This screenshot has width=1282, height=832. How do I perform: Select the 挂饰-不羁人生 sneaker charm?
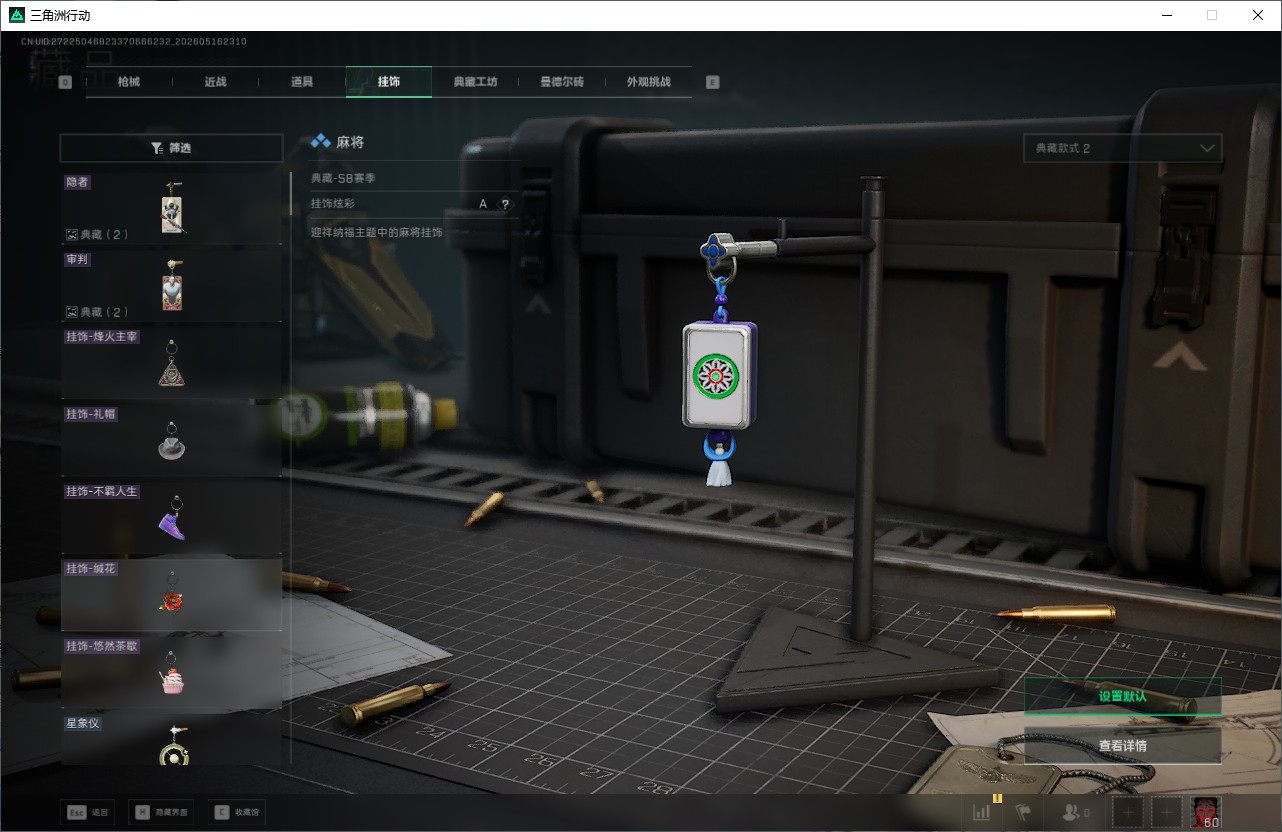172,517
